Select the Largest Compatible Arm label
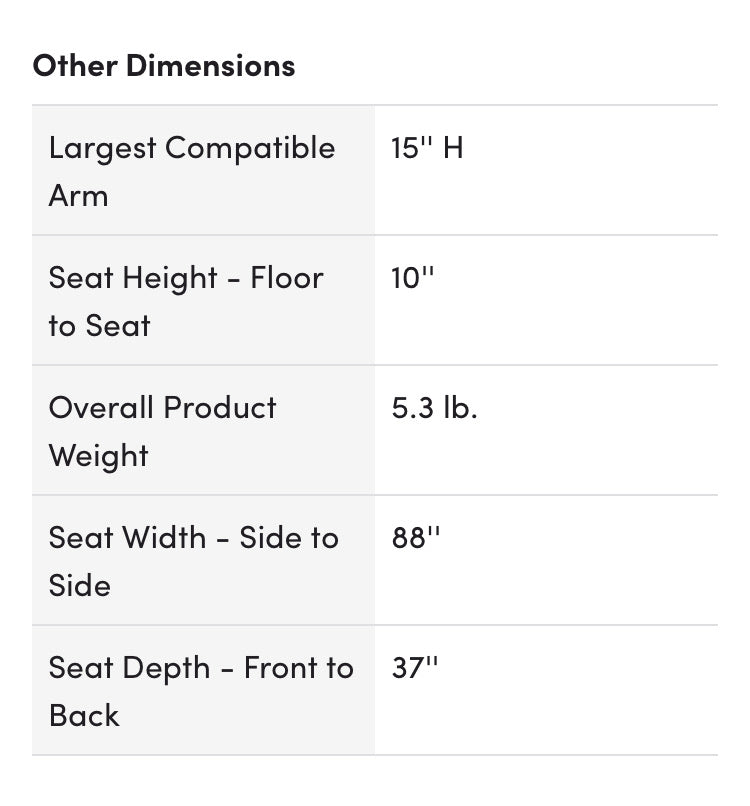Screen dimensions: 750x806 click(x=192, y=172)
